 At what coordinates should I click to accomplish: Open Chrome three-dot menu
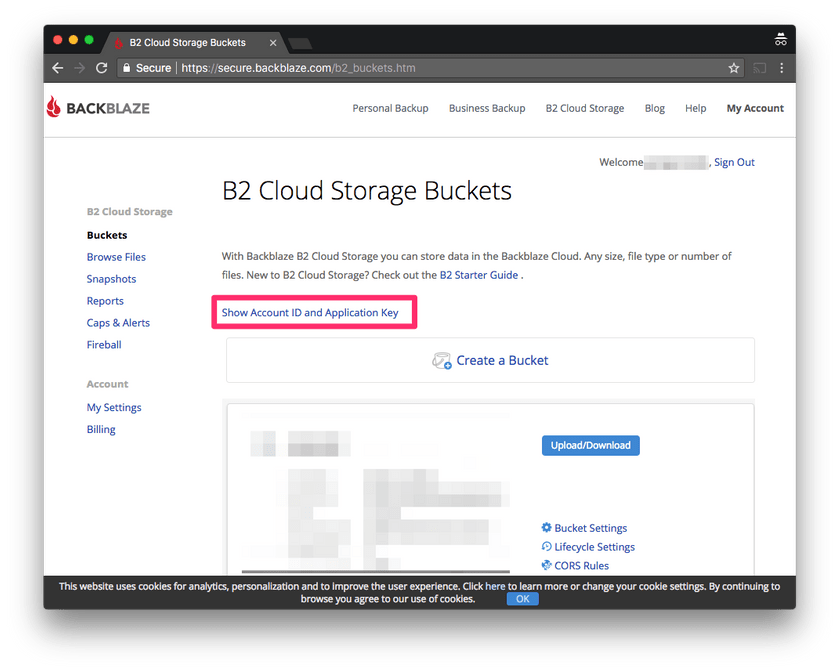782,68
